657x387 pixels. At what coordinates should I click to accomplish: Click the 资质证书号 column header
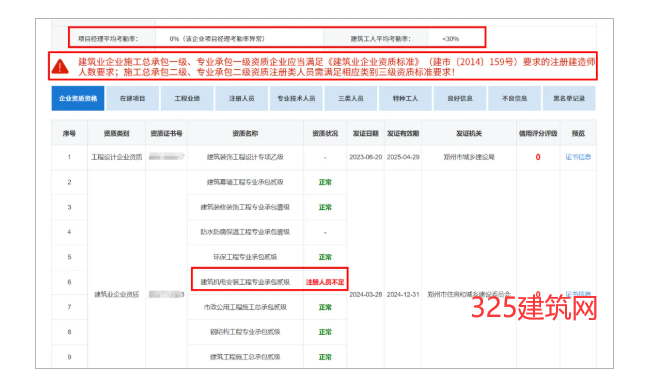[166, 133]
